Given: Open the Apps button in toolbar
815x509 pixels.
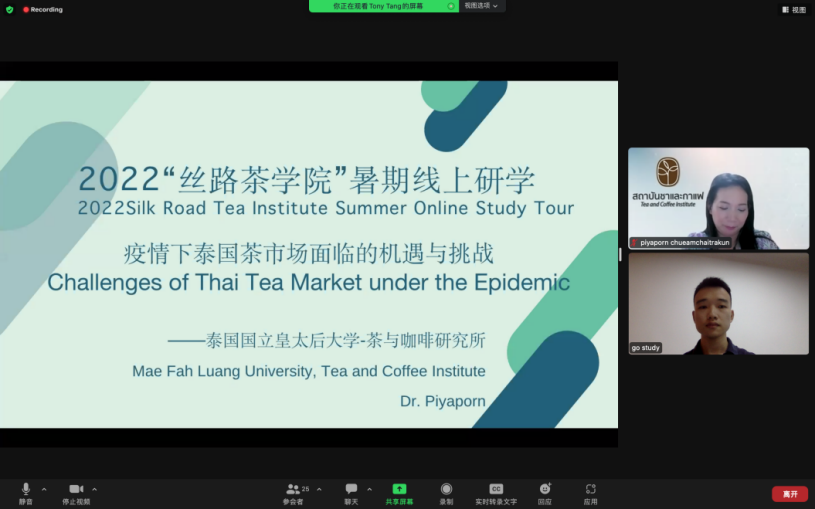Looking at the screenshot, I should point(591,490).
